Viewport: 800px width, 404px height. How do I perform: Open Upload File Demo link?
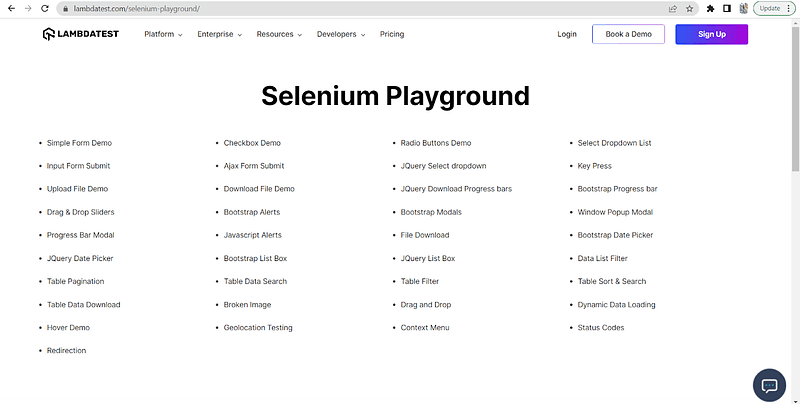pyautogui.click(x=77, y=189)
